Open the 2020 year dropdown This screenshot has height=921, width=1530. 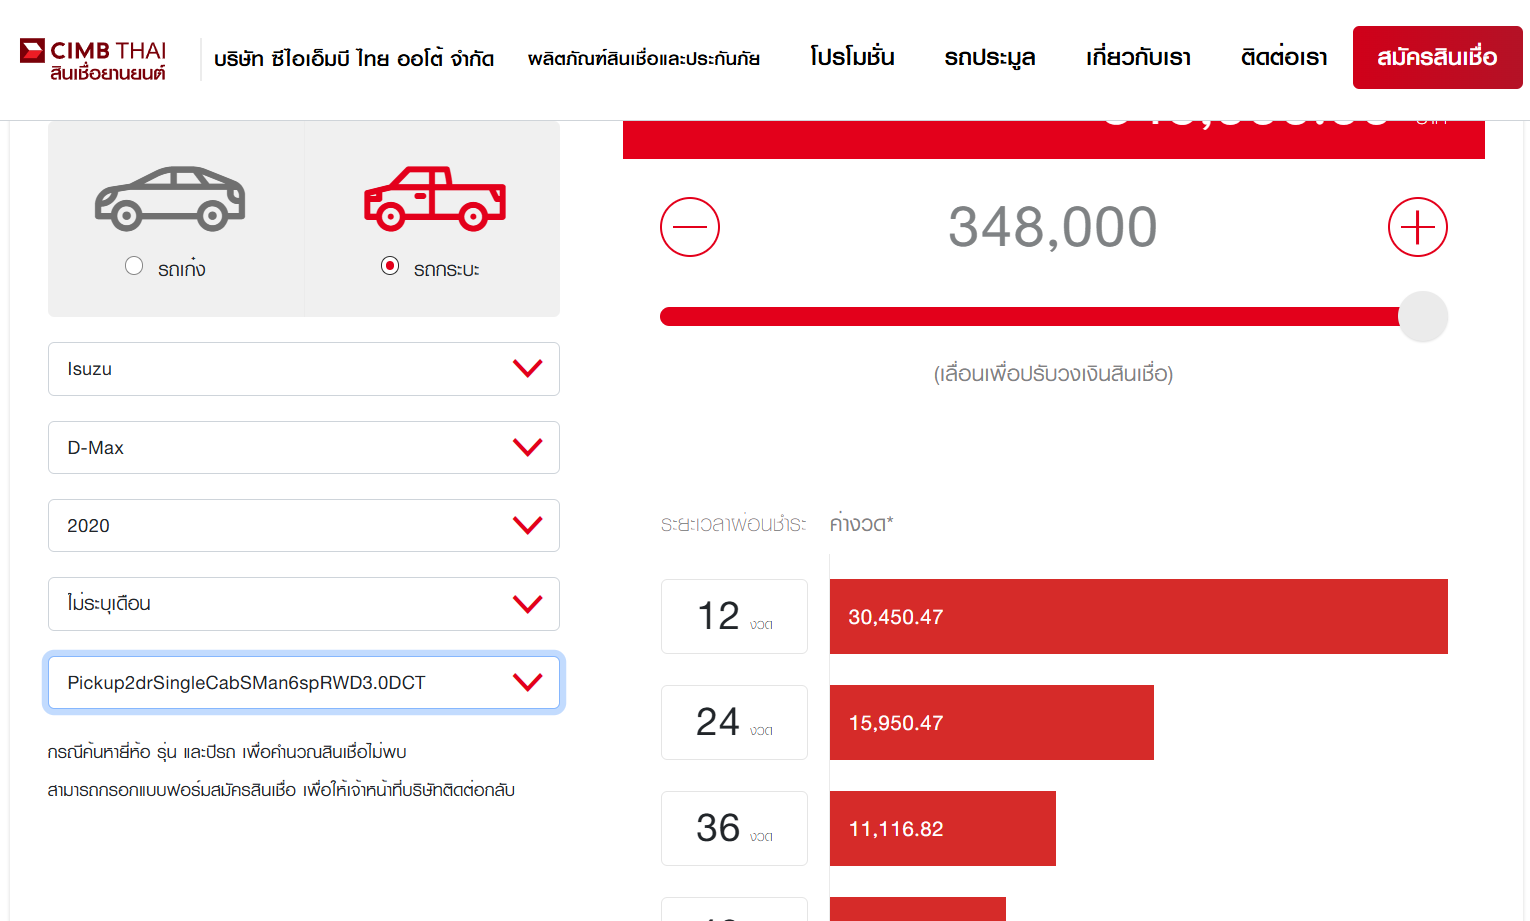(303, 525)
